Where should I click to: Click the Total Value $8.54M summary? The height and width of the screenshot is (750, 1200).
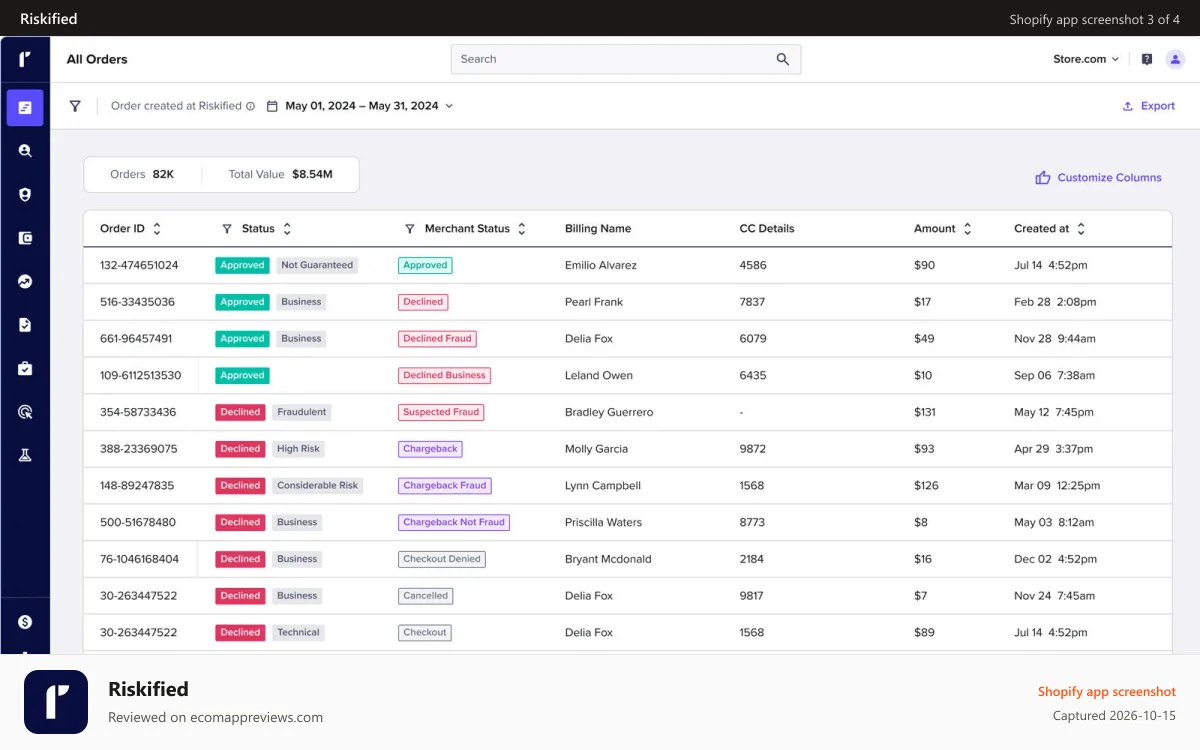281,174
